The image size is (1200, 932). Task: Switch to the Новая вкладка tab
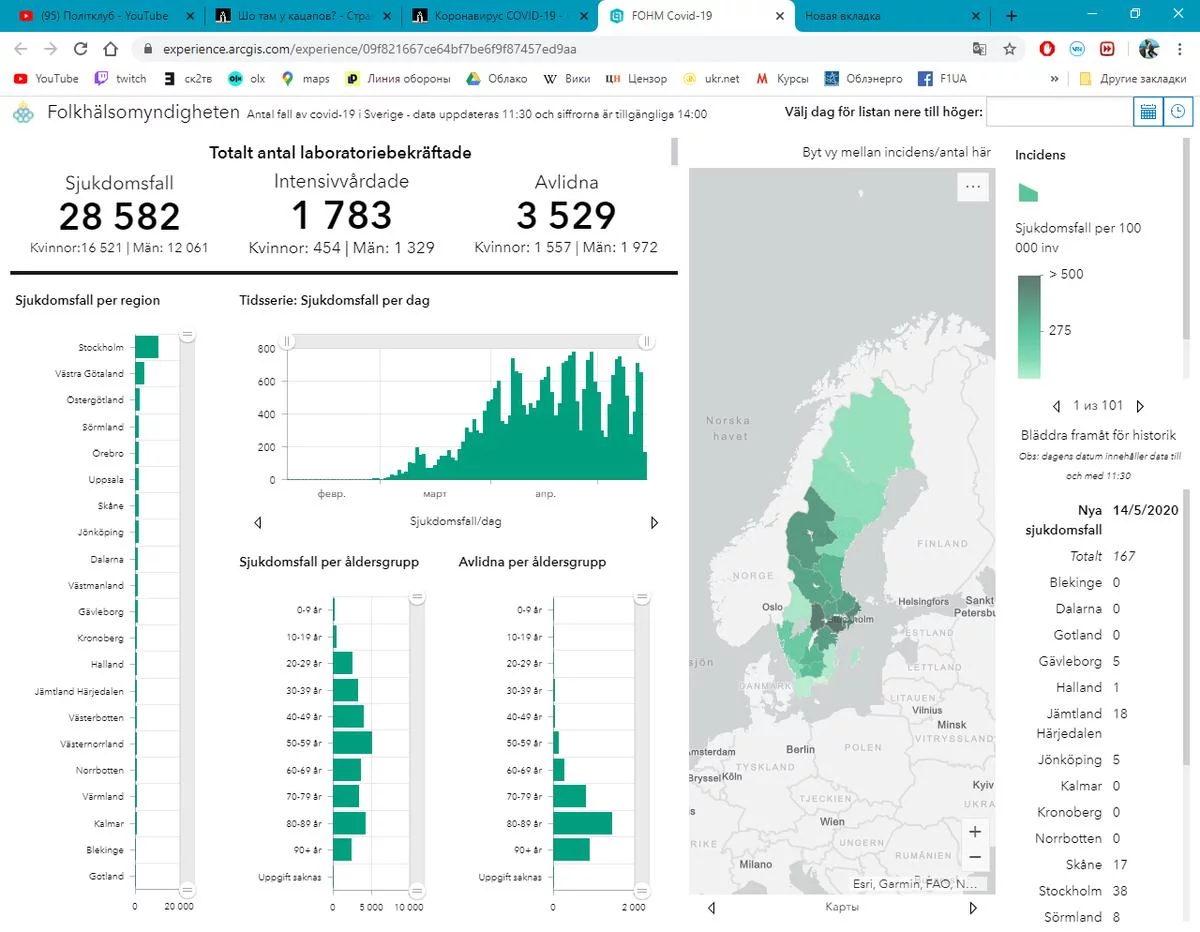point(880,16)
